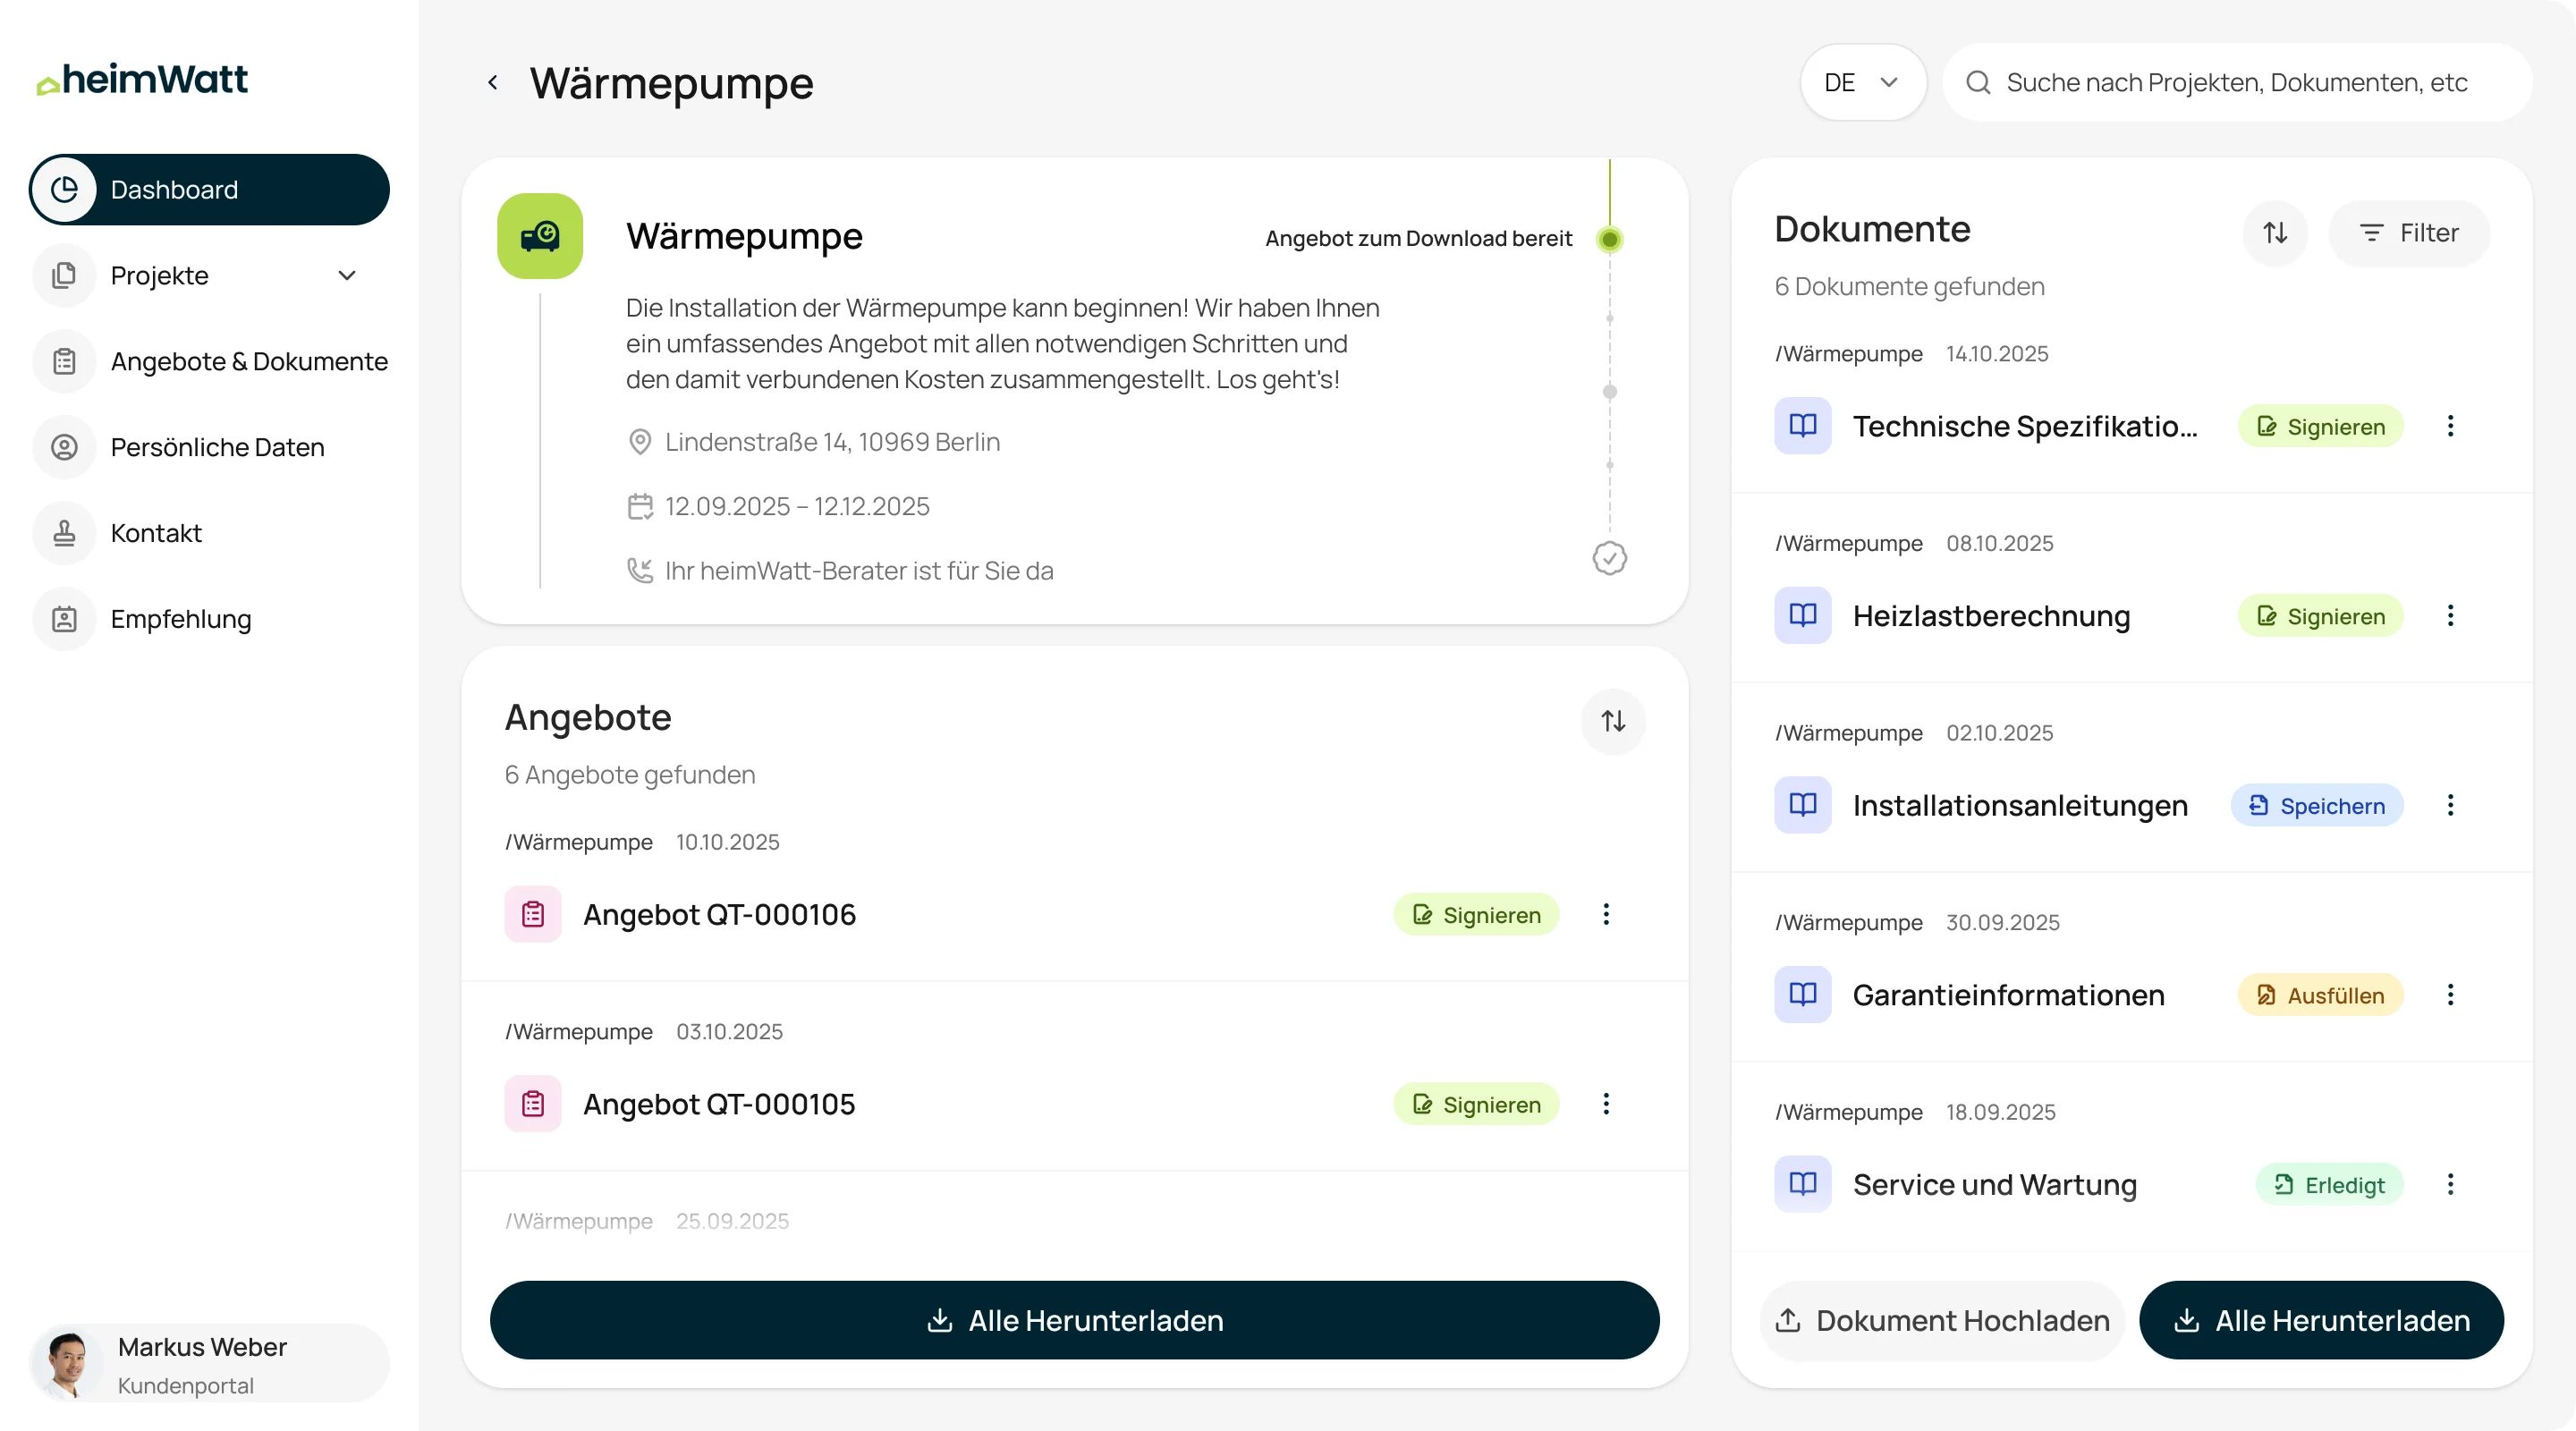Focus the project and document search field
The image size is (2576, 1431).
(x=2237, y=82)
